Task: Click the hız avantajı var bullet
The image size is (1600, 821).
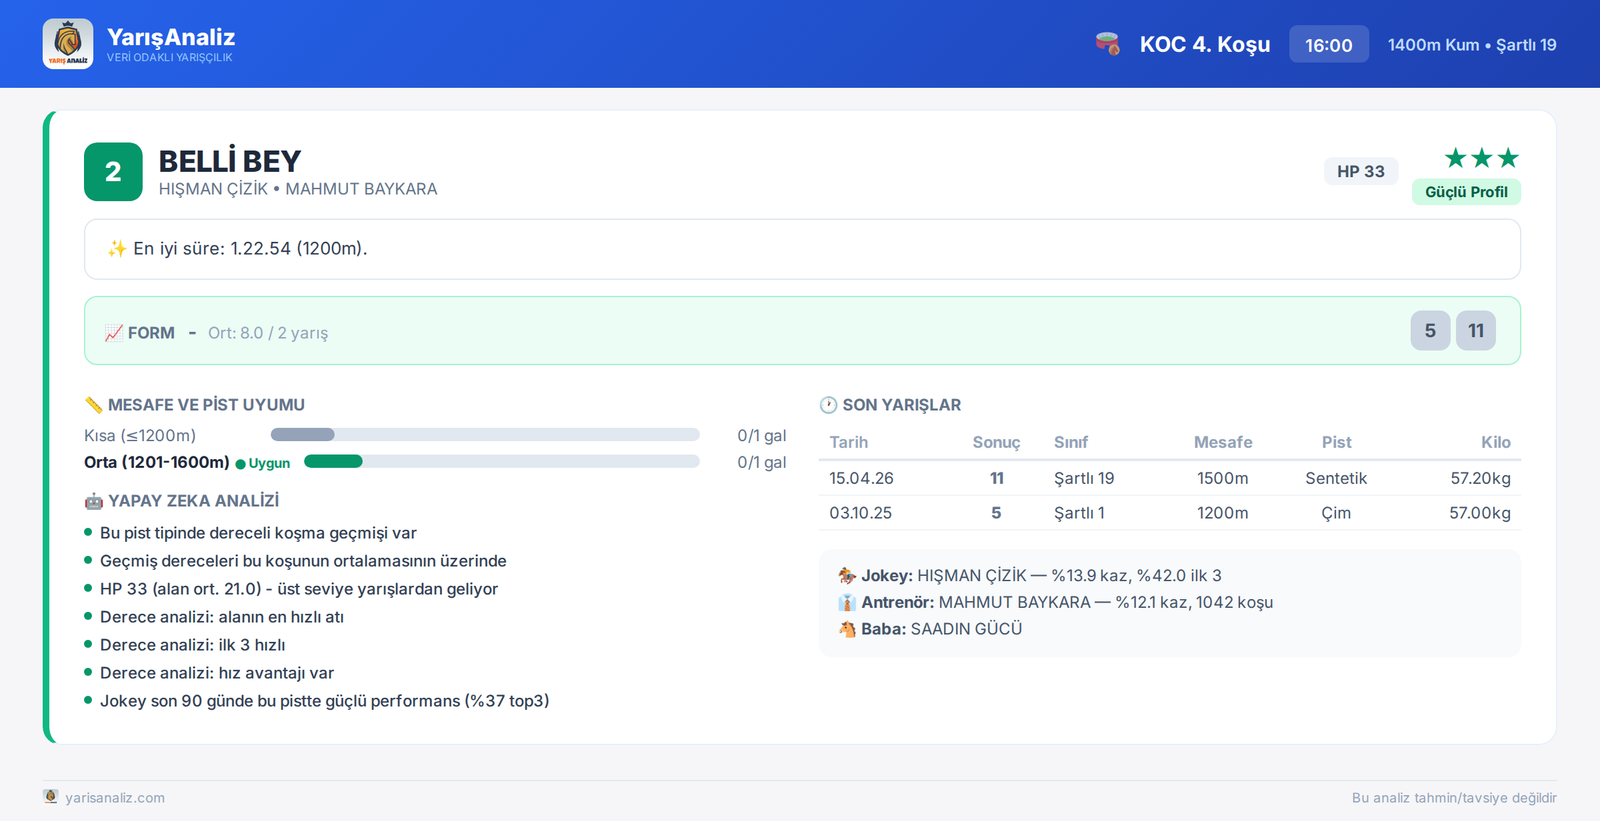Action: 217,673
